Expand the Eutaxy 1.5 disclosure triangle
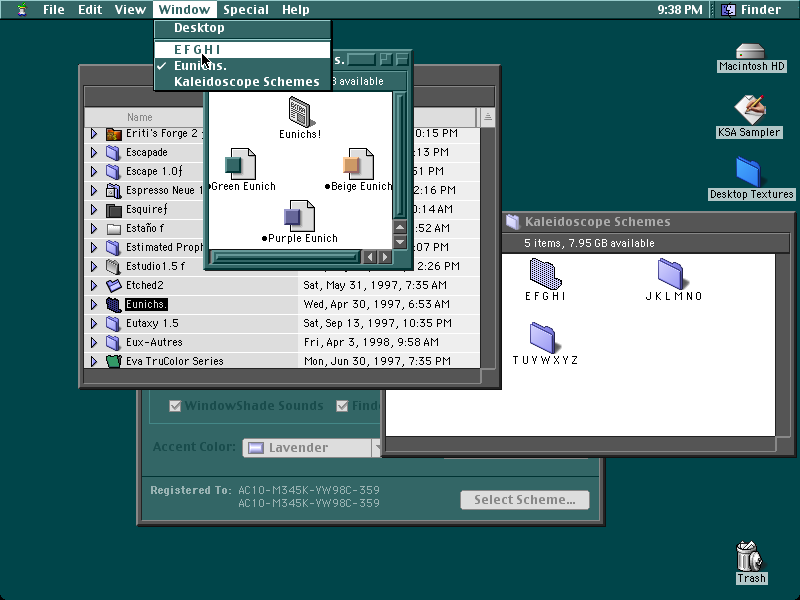Image resolution: width=800 pixels, height=600 pixels. 94,323
